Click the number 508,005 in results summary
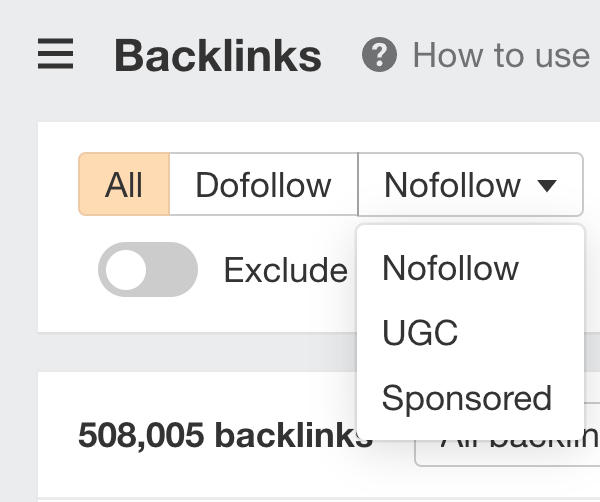Image resolution: width=600 pixels, height=502 pixels. point(140,436)
